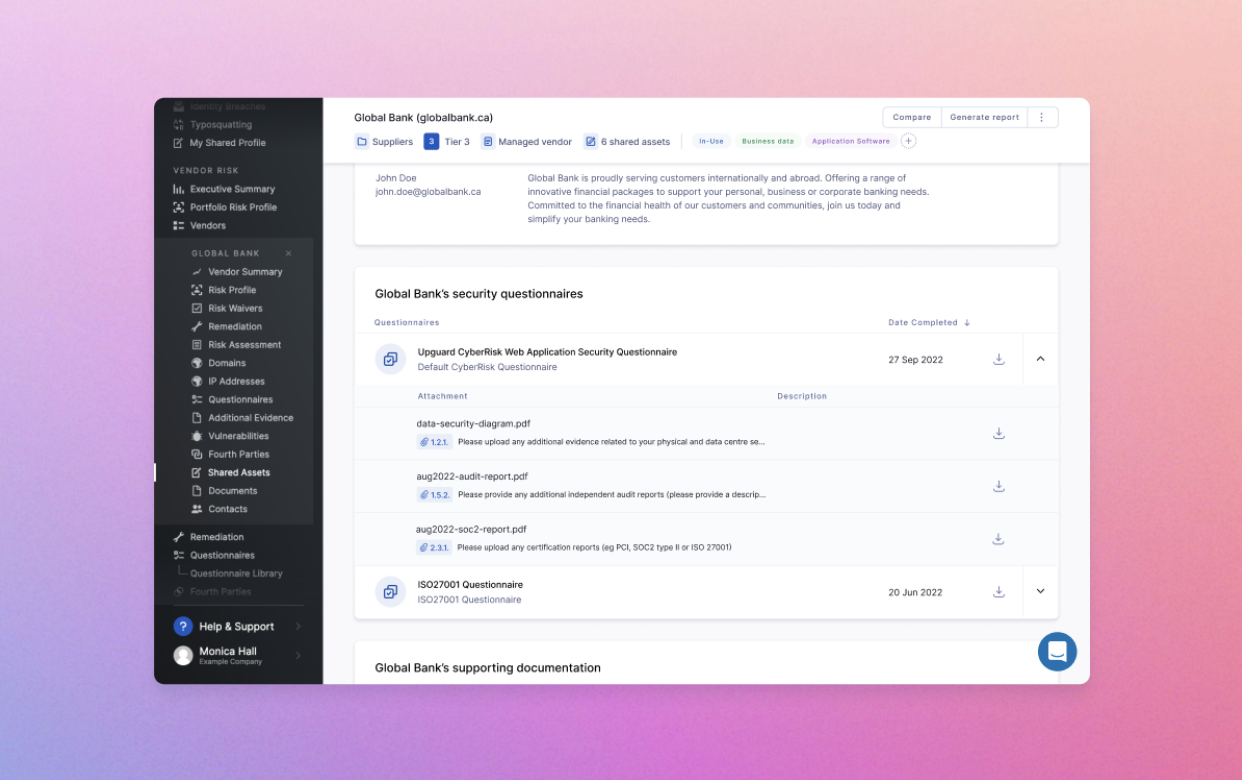
Task: Click the Application Software tag
Action: 851,141
